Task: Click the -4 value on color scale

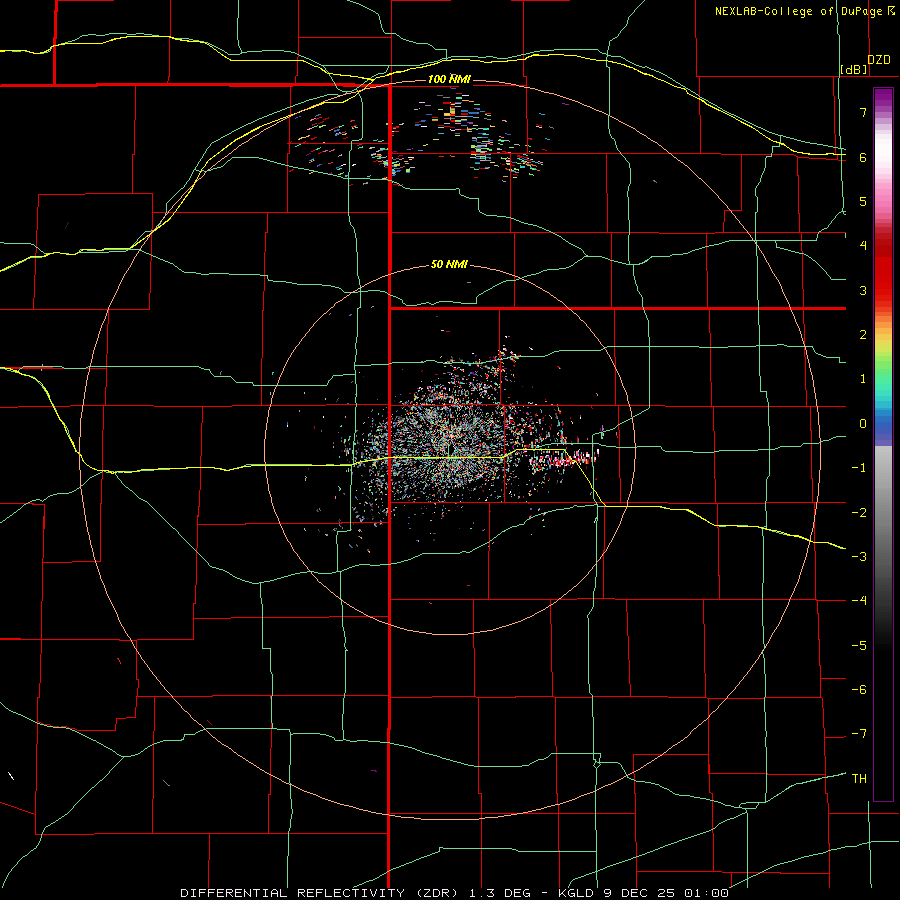Action: pos(859,600)
